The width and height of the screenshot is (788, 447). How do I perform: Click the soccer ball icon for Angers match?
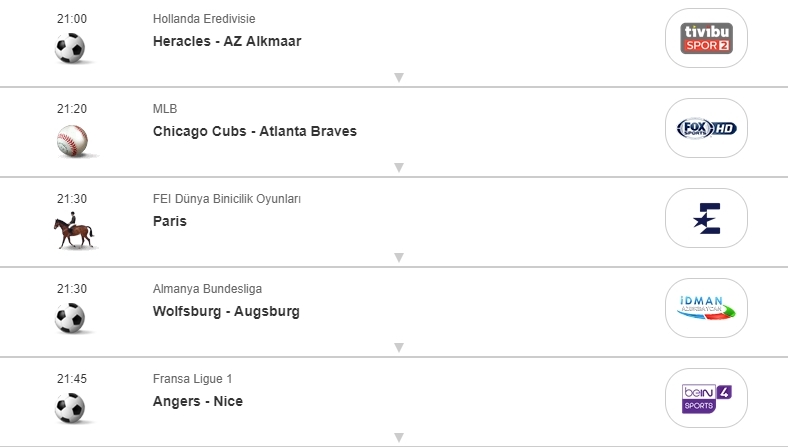tap(71, 408)
